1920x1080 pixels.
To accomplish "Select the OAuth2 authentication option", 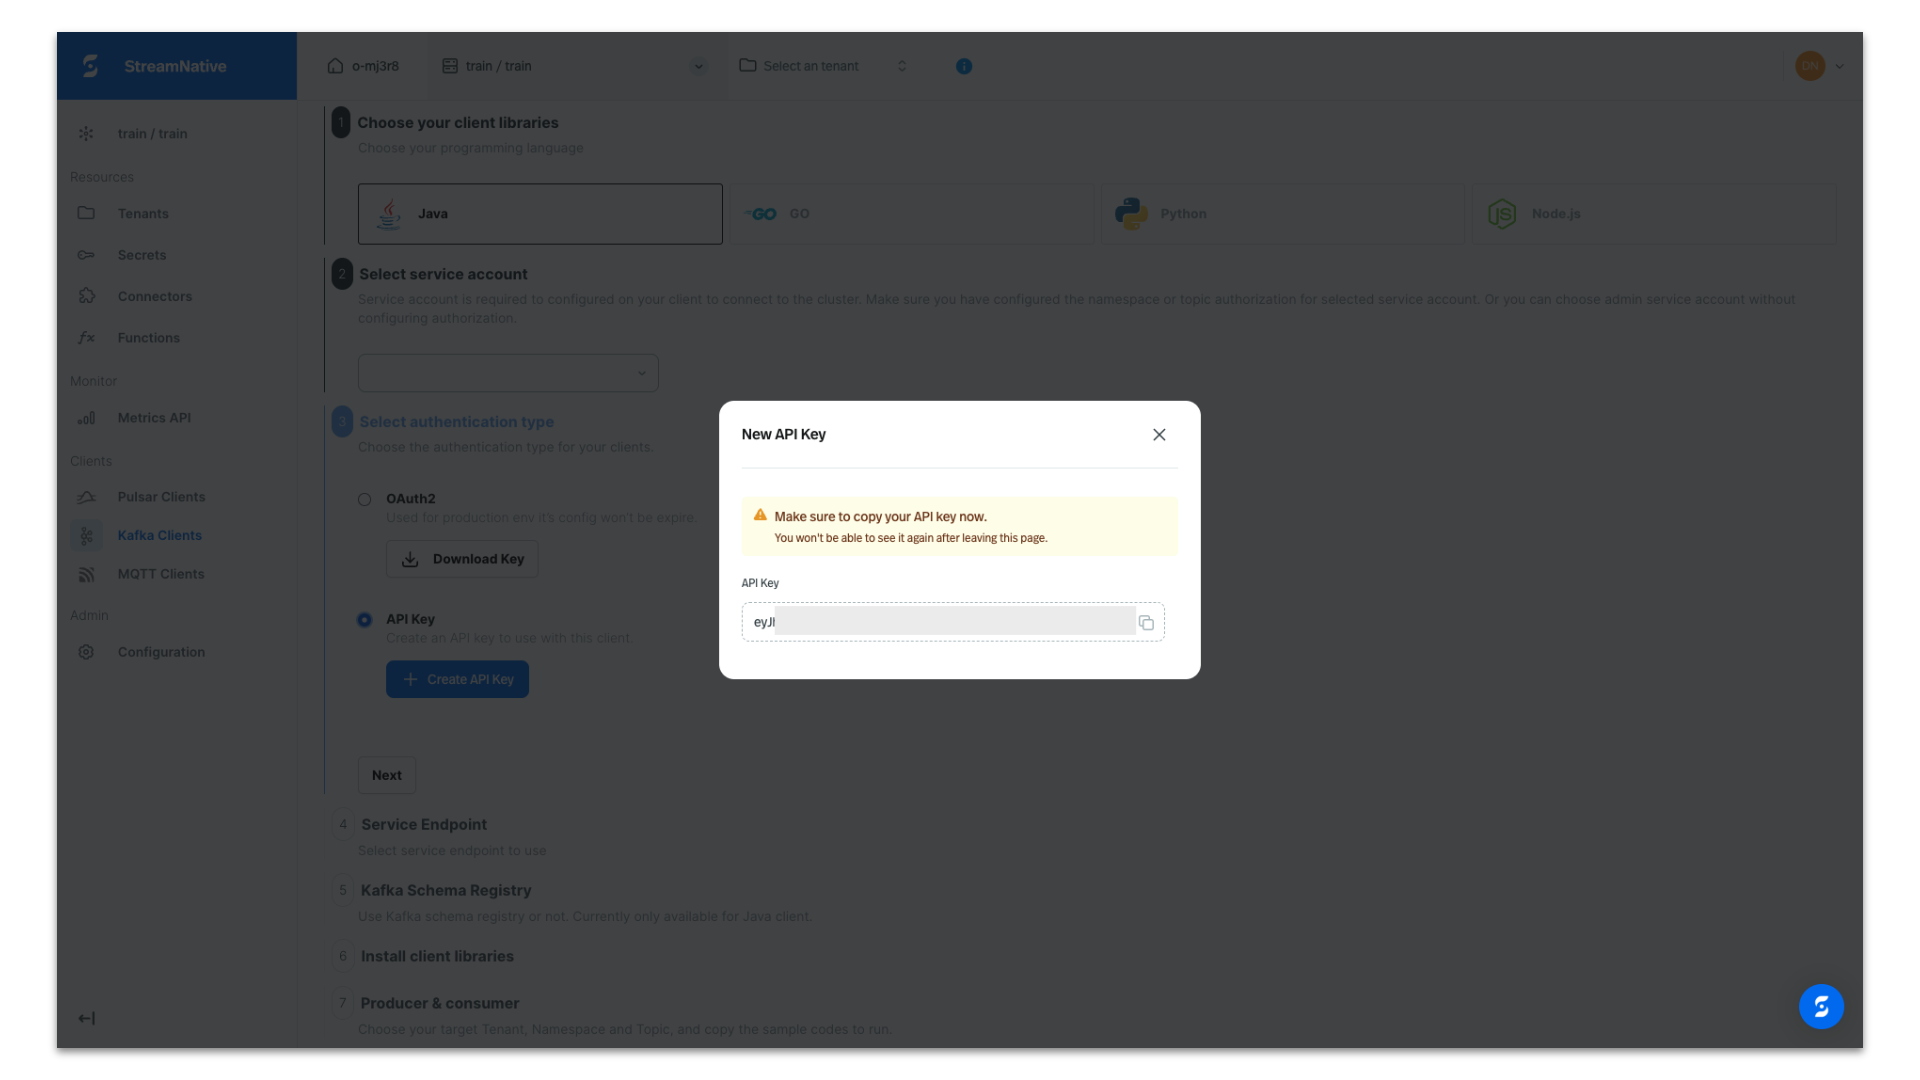I will click(x=364, y=498).
